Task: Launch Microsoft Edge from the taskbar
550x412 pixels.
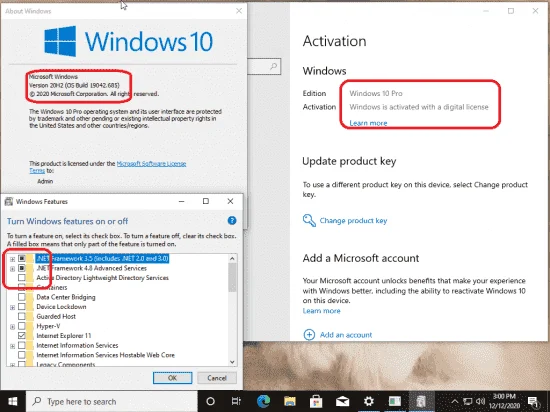Action: pyautogui.click(x=263, y=401)
